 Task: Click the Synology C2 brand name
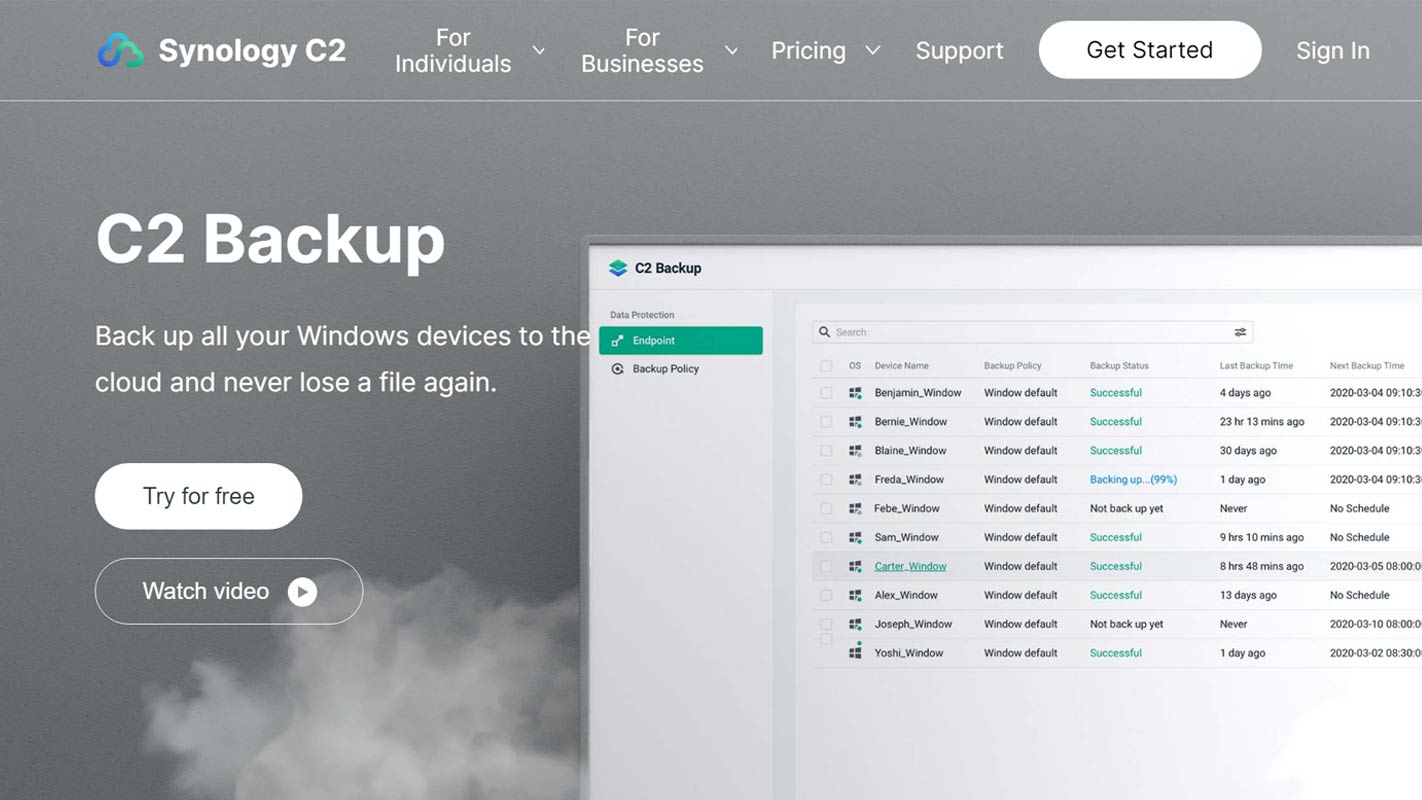pyautogui.click(x=252, y=51)
